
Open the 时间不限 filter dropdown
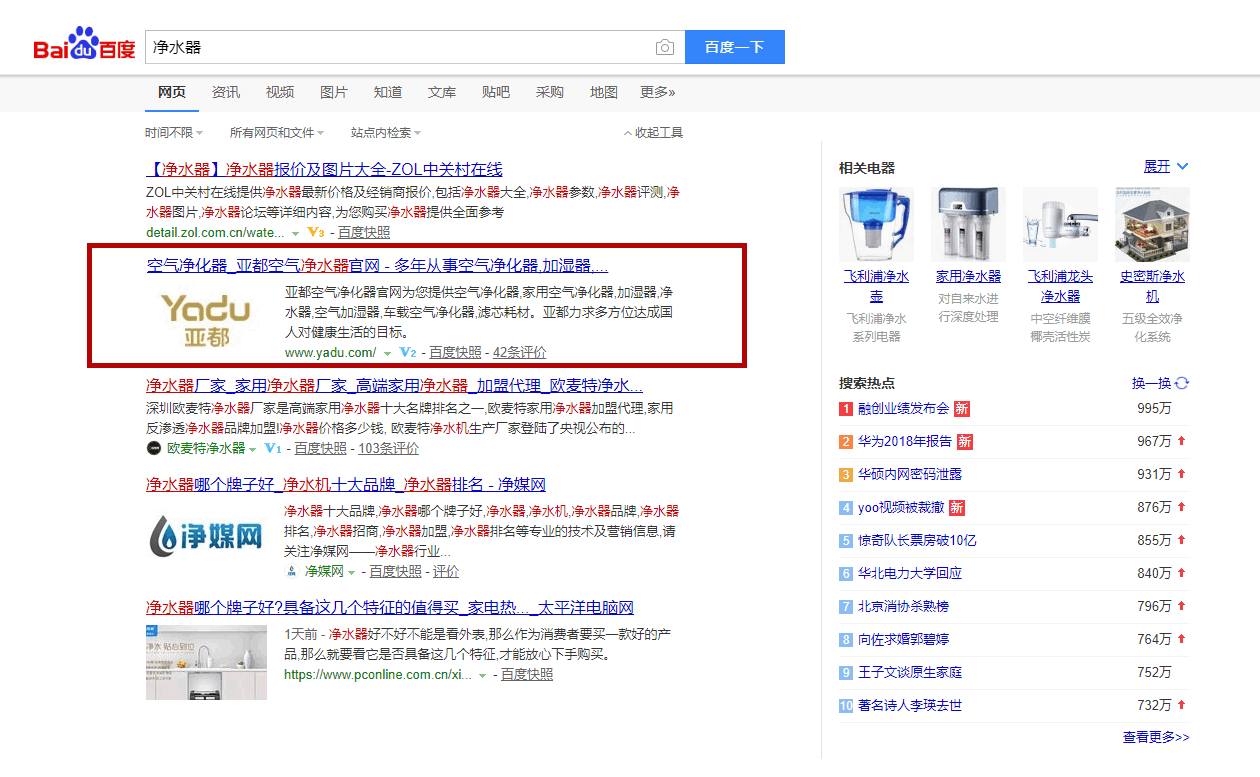(174, 132)
